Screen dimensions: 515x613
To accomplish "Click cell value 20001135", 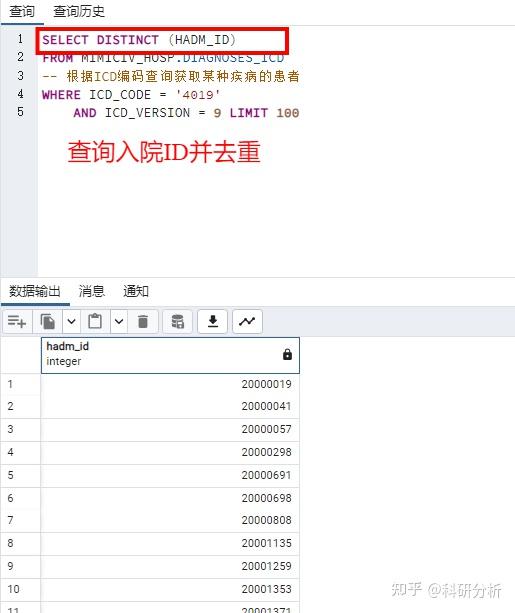I will (x=266, y=543).
